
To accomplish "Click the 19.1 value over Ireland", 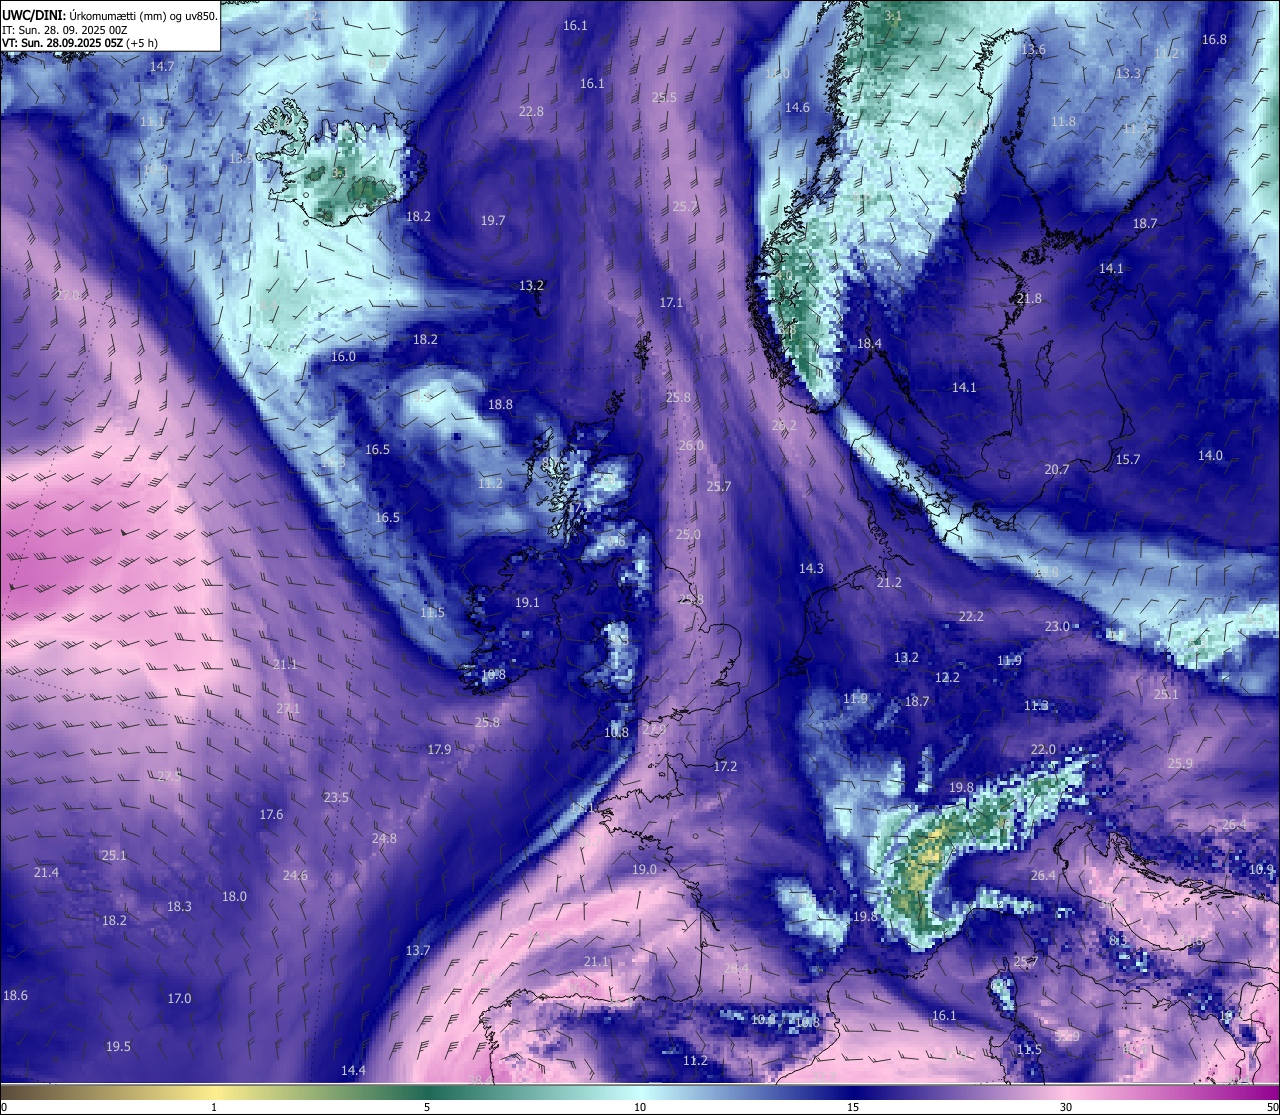I will coord(527,602).
